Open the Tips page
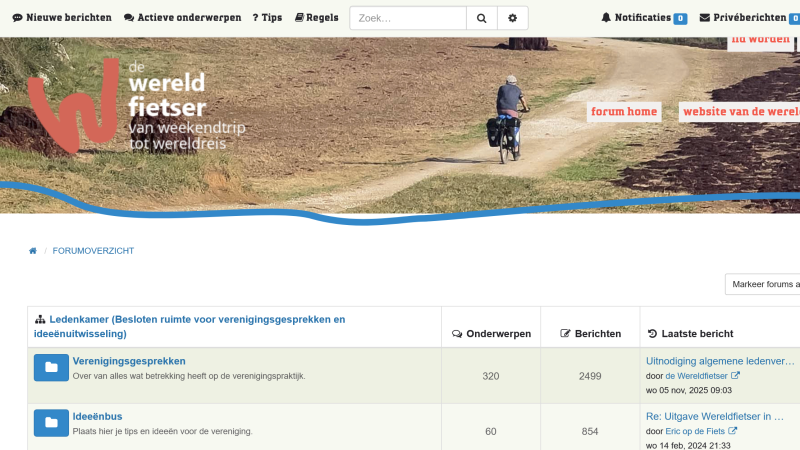 (x=267, y=18)
